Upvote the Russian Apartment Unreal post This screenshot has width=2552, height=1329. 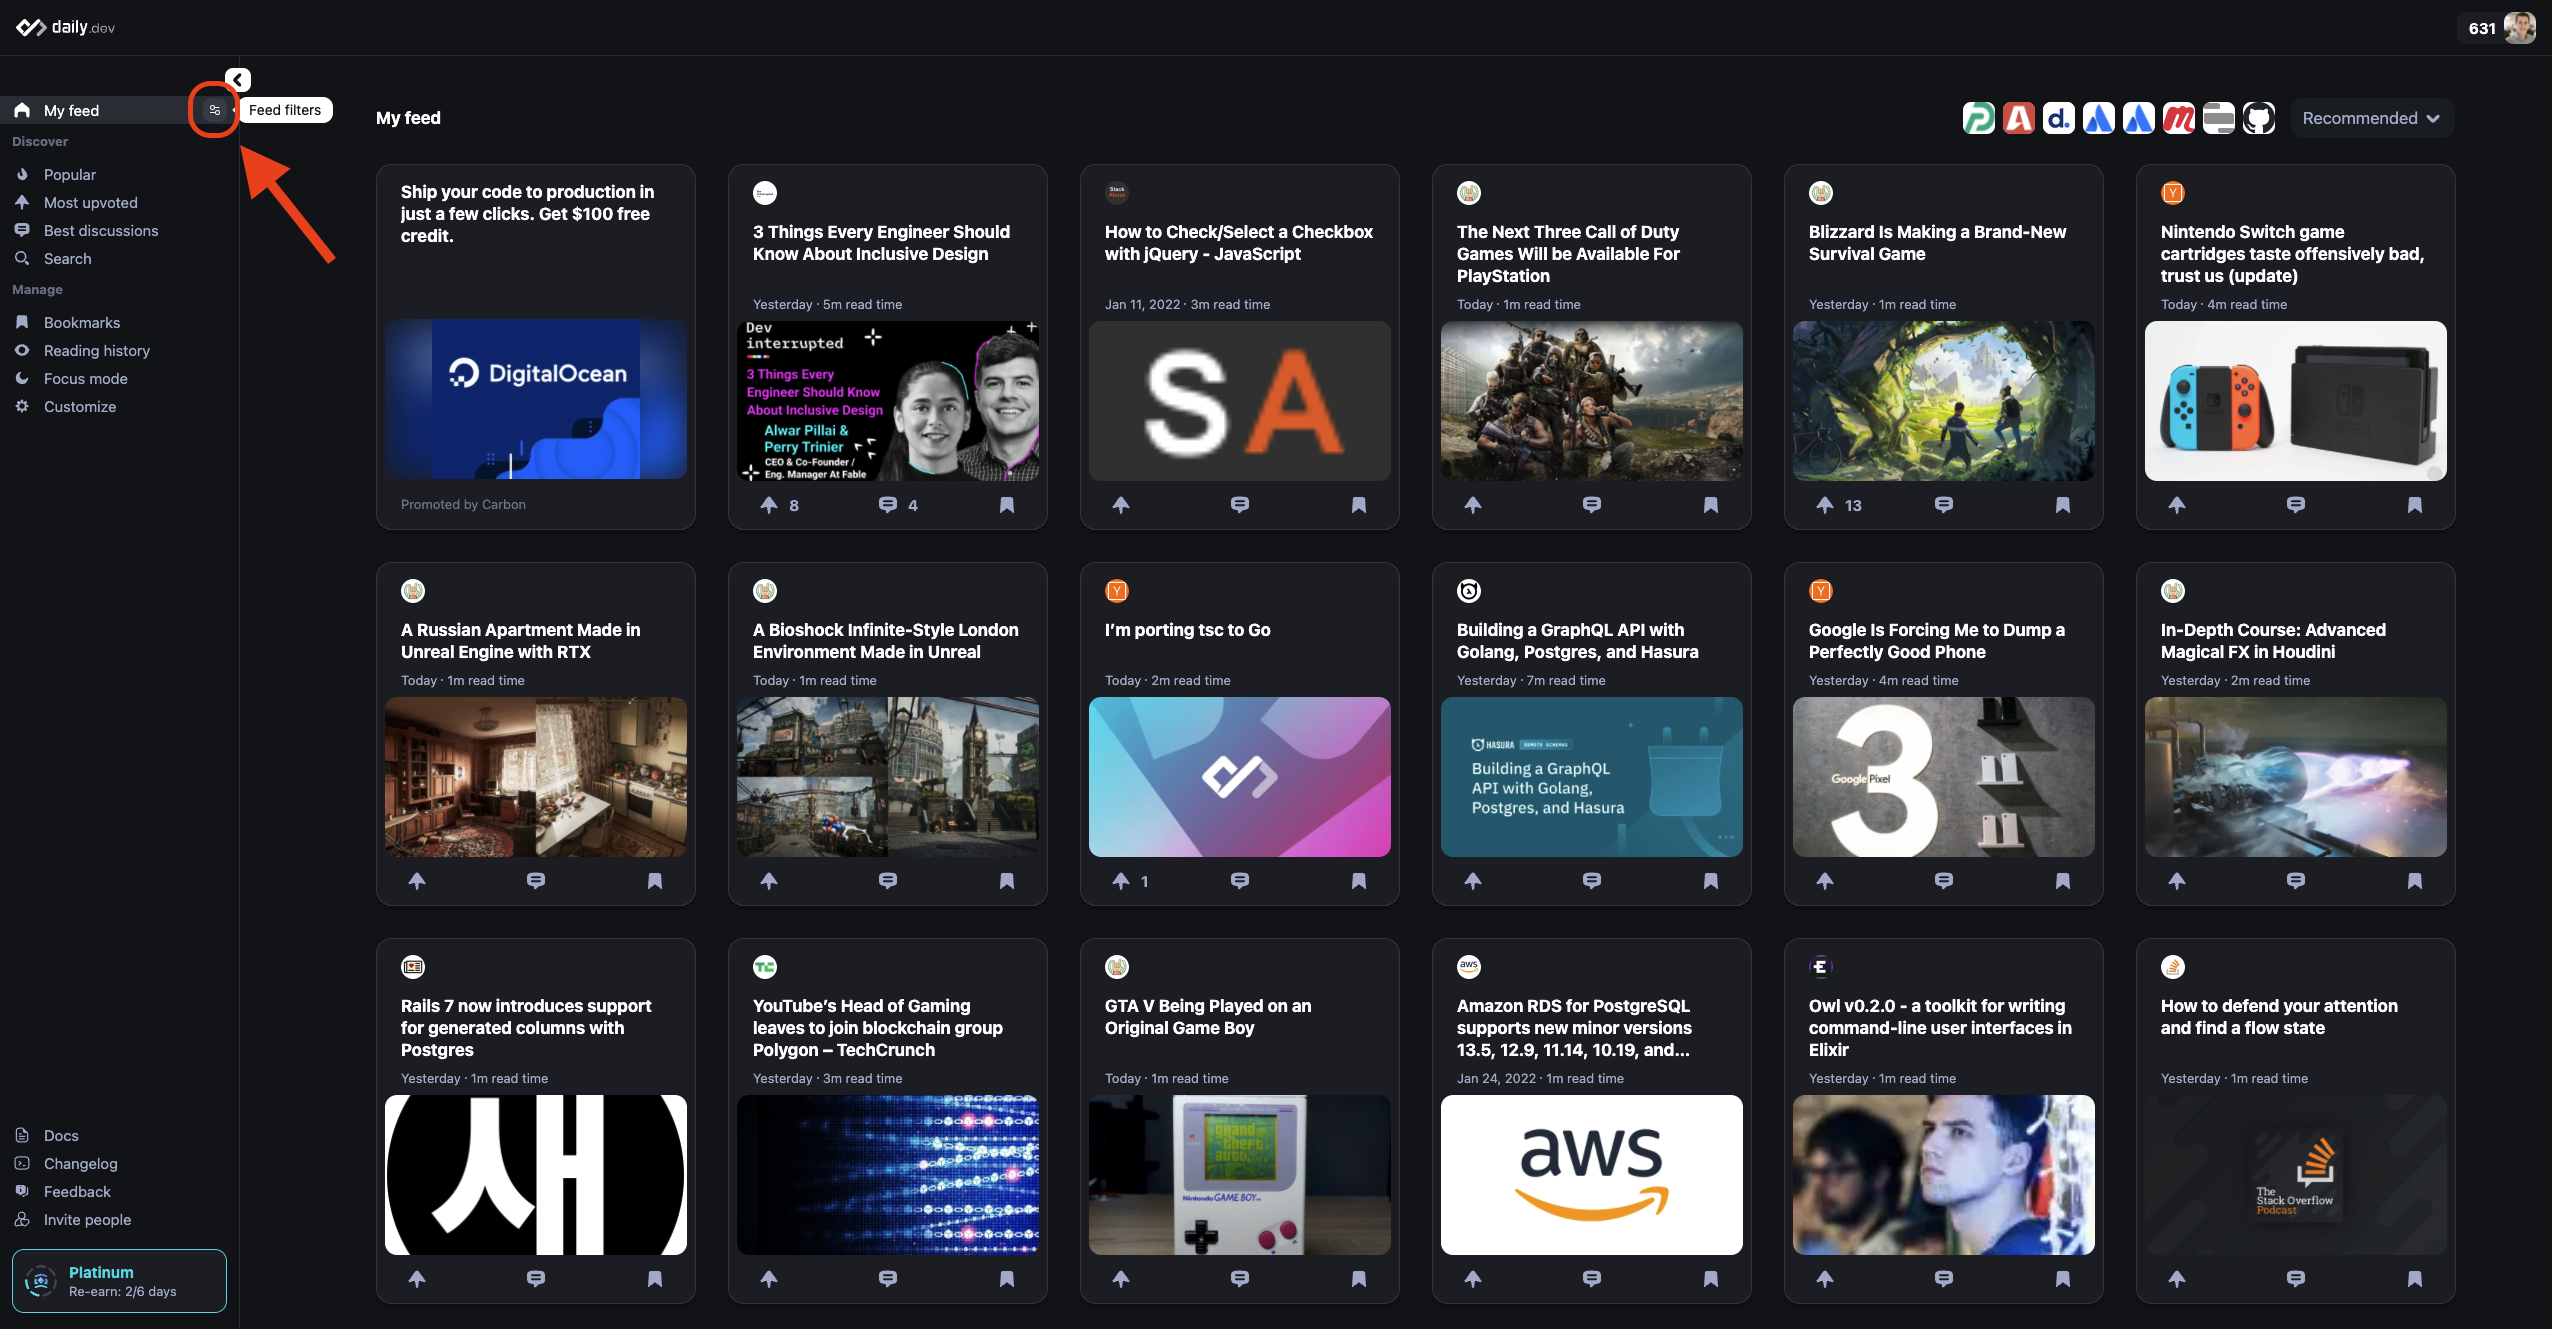tap(417, 881)
